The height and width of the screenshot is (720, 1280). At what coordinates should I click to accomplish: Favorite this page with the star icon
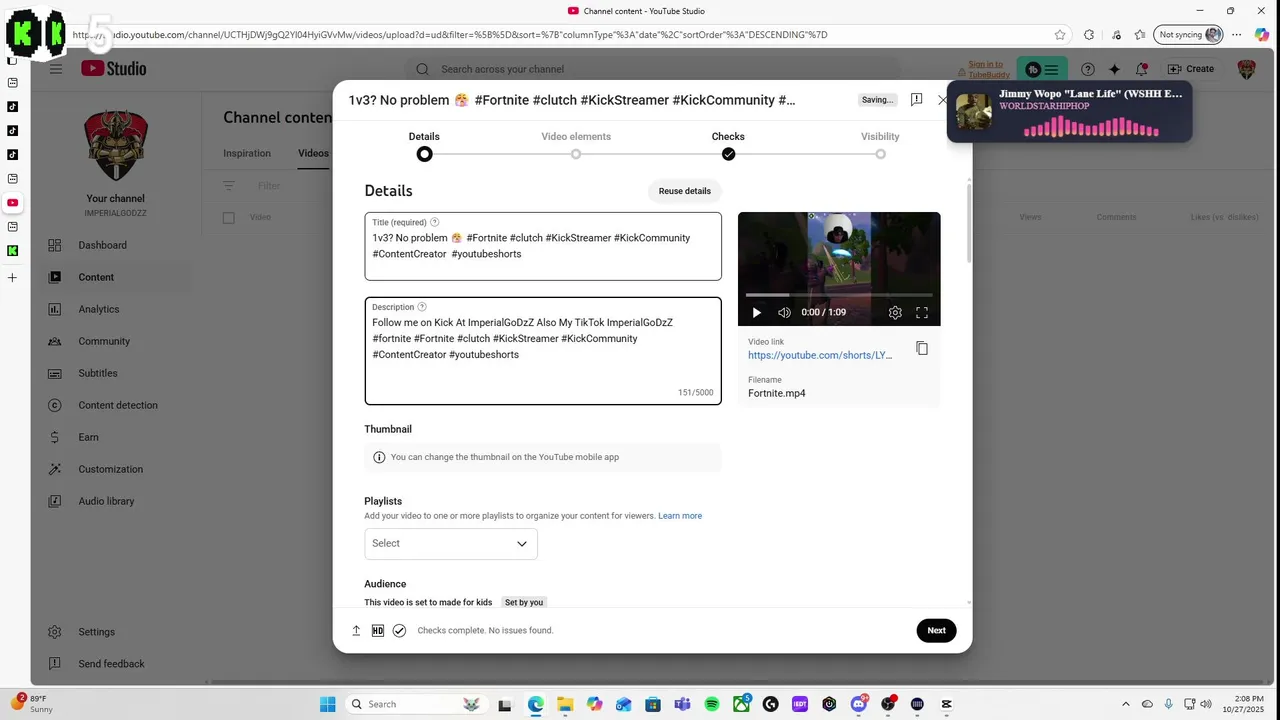1060,35
